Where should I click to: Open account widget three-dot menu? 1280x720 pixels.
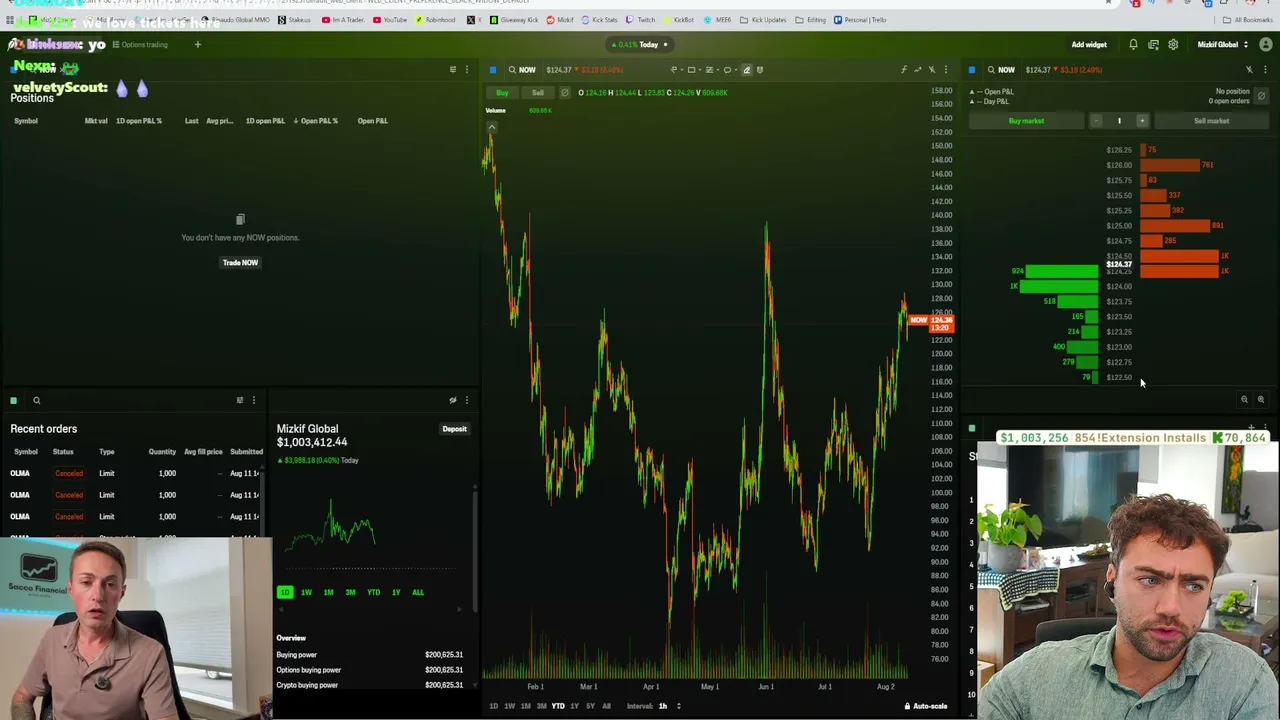[x=466, y=400]
